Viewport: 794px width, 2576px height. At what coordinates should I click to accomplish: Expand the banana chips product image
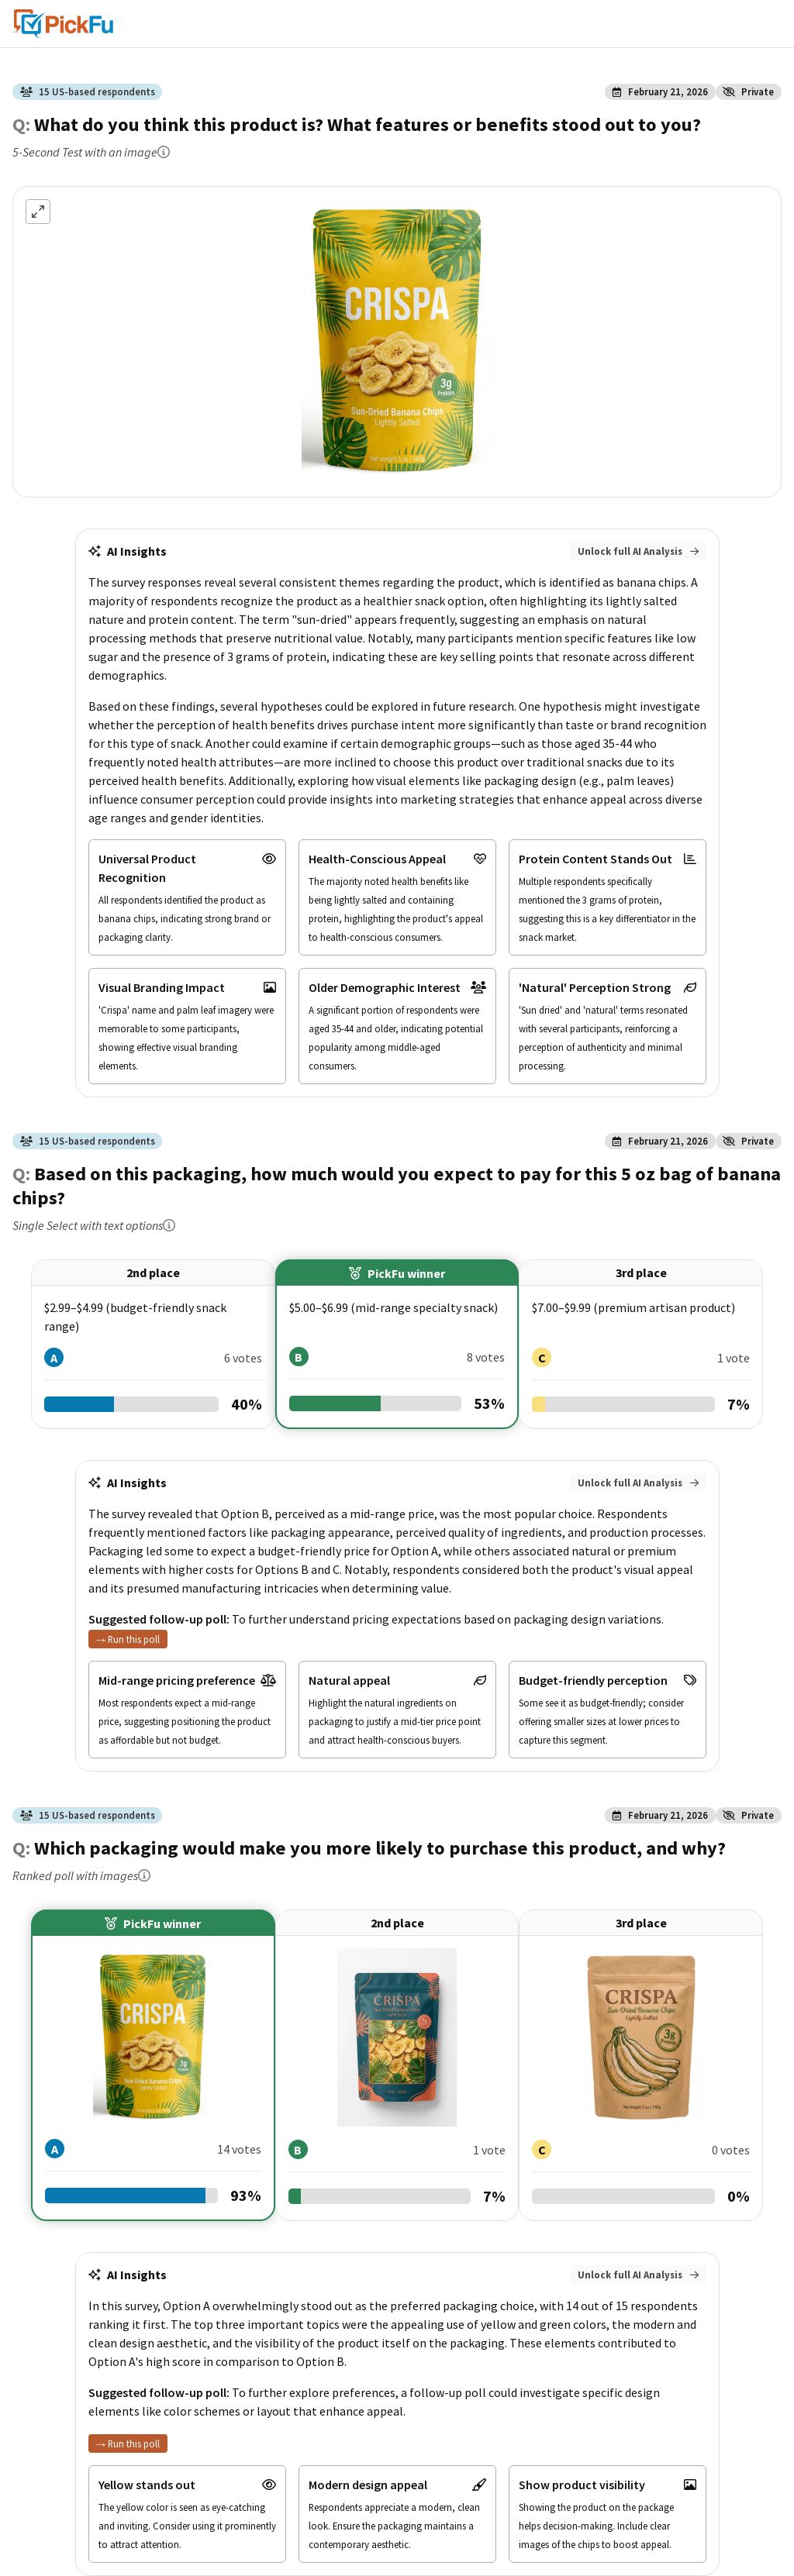[x=38, y=212]
